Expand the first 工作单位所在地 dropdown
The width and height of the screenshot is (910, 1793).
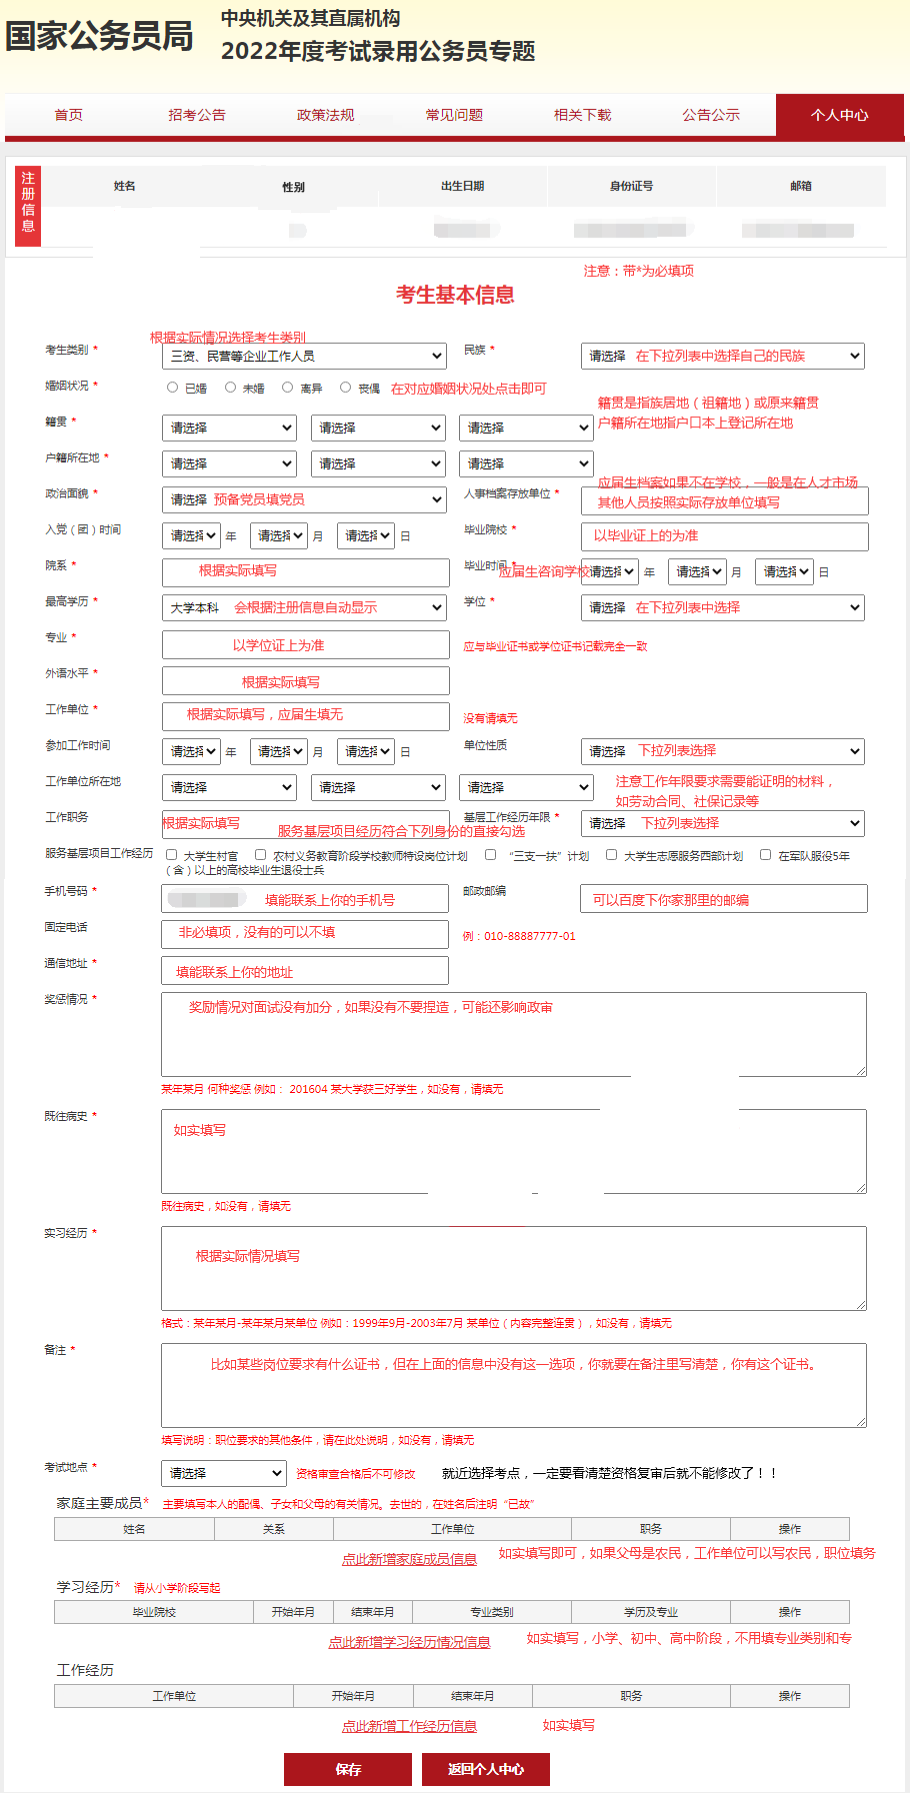pos(230,788)
